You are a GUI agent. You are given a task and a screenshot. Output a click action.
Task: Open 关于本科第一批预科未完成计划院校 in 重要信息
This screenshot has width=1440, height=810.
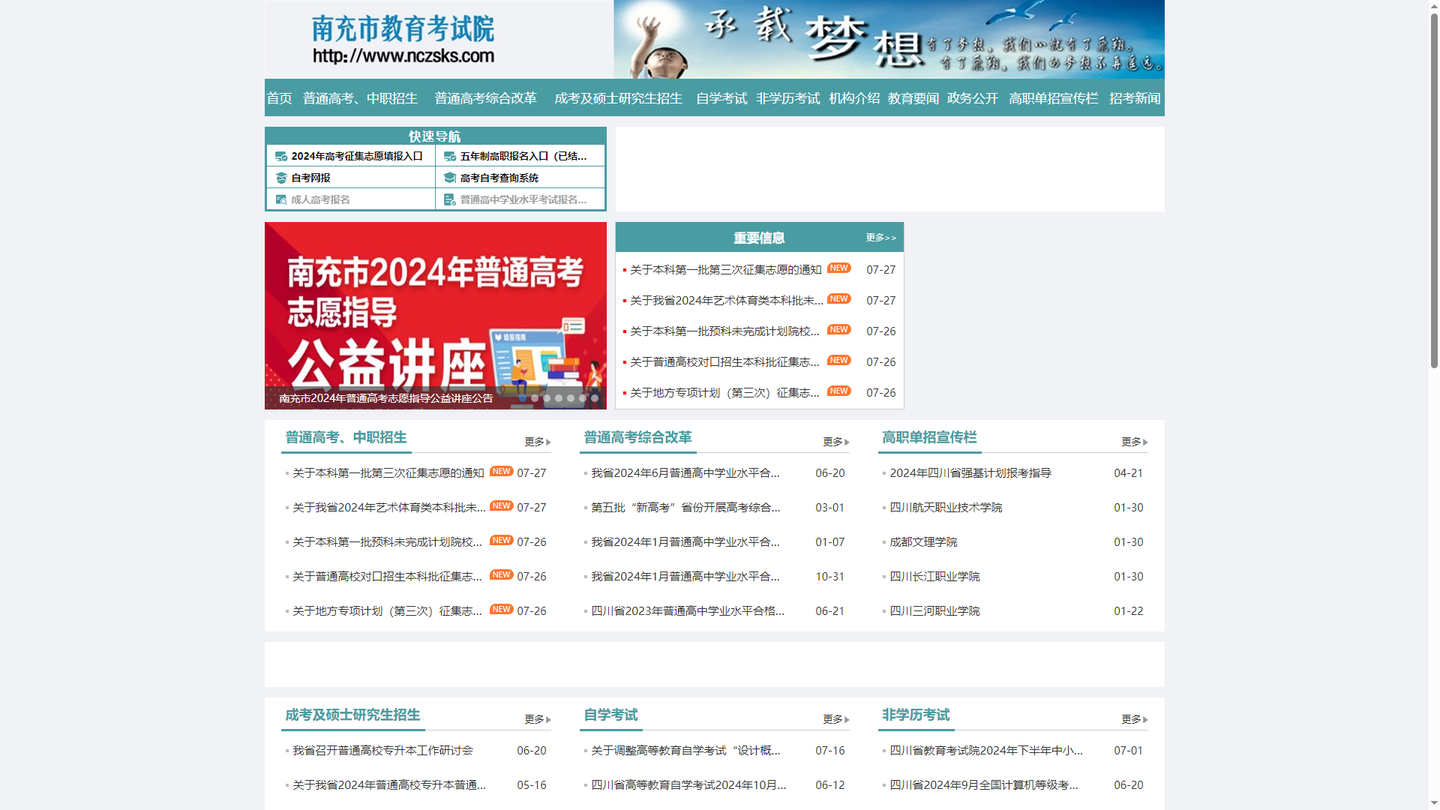point(724,331)
